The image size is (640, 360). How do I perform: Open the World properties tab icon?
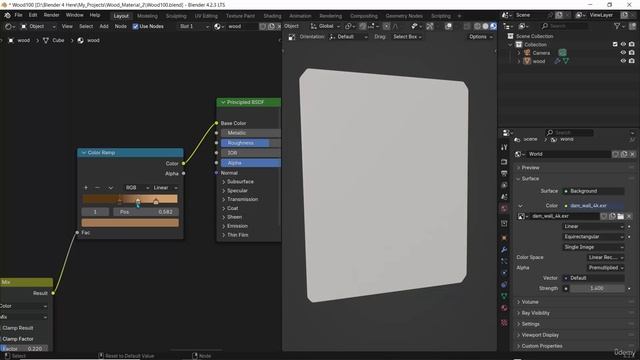click(x=504, y=209)
